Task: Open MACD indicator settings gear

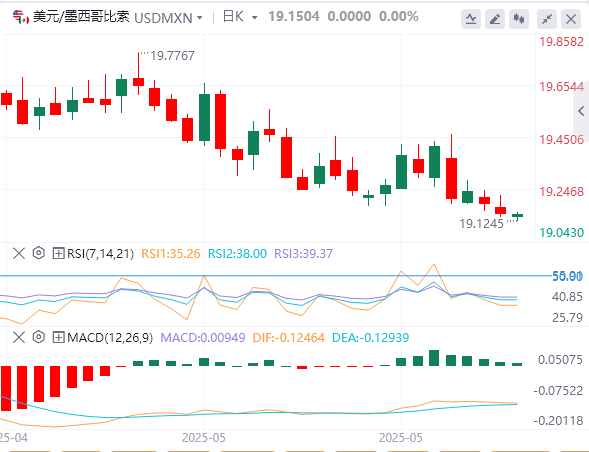Action: (x=38, y=337)
